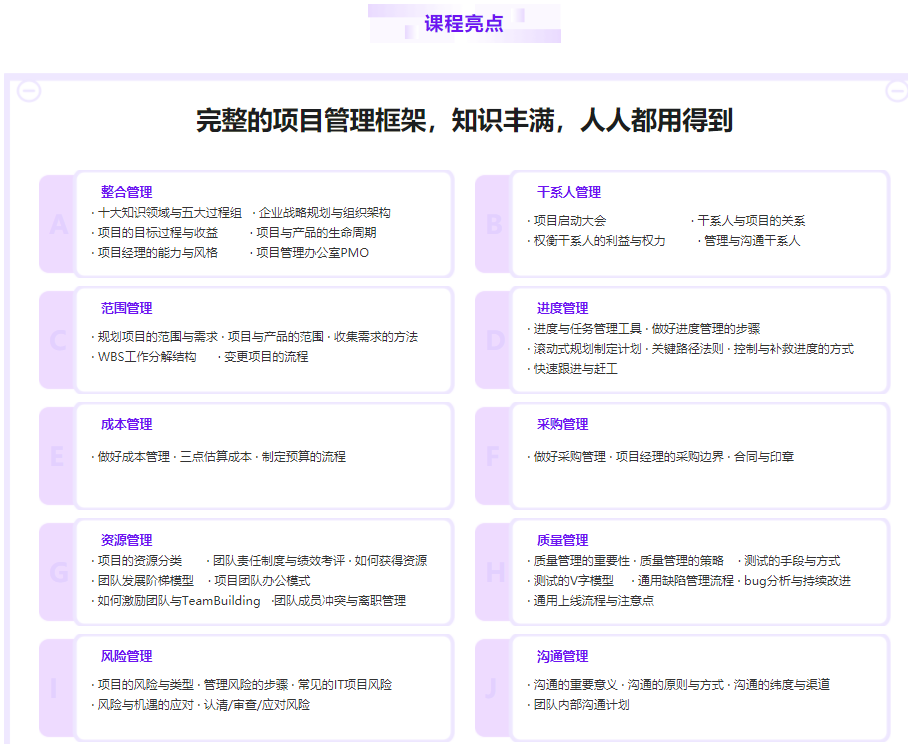The image size is (908, 744).
Task: Click the letter E badge beside 成本管理
Action: point(56,456)
